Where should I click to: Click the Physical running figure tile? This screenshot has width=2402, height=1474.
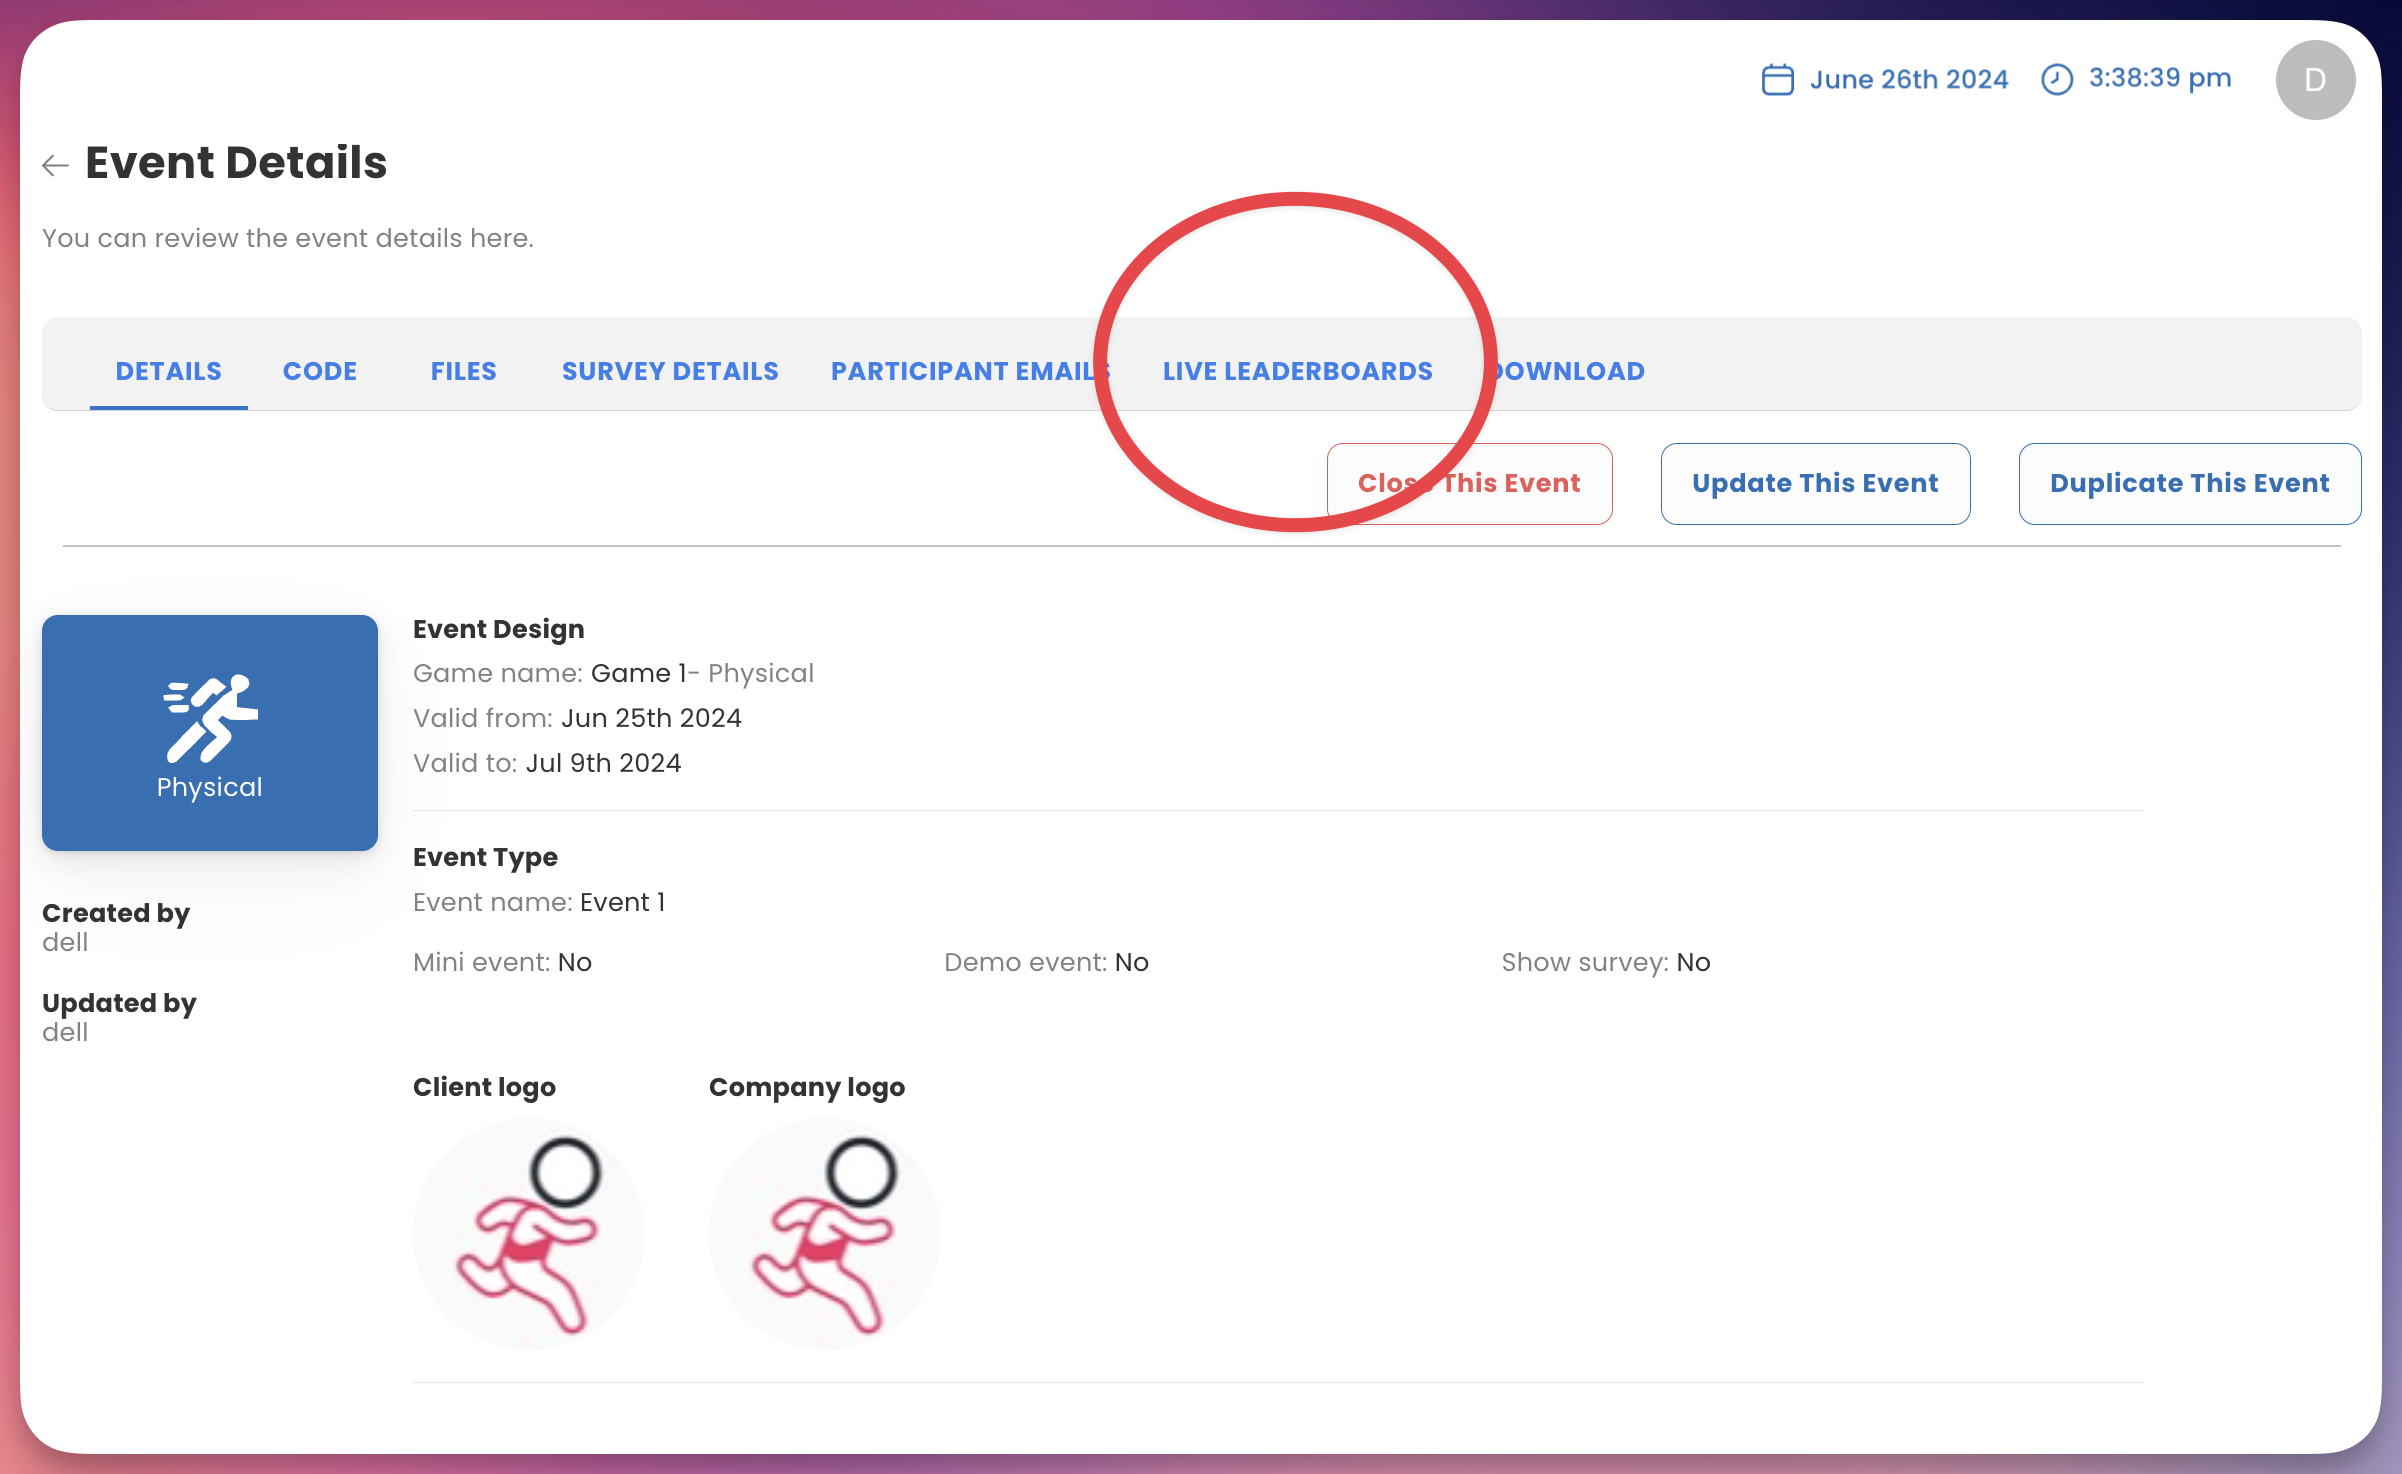[x=210, y=732]
